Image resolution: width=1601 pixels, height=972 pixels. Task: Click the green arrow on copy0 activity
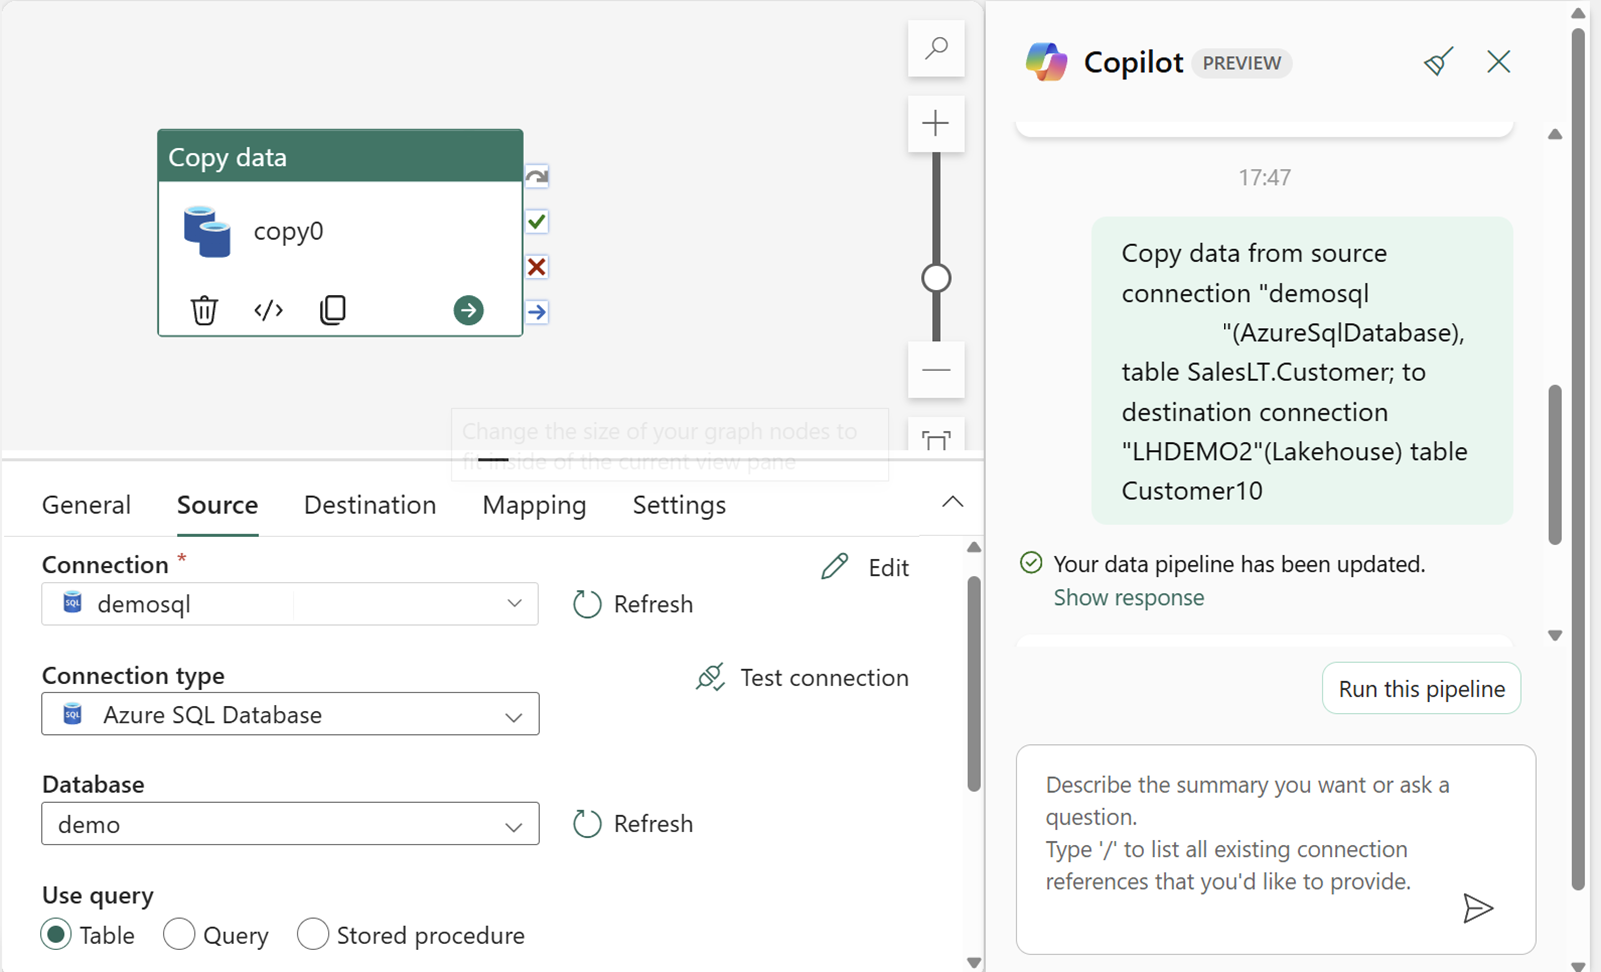tap(468, 310)
